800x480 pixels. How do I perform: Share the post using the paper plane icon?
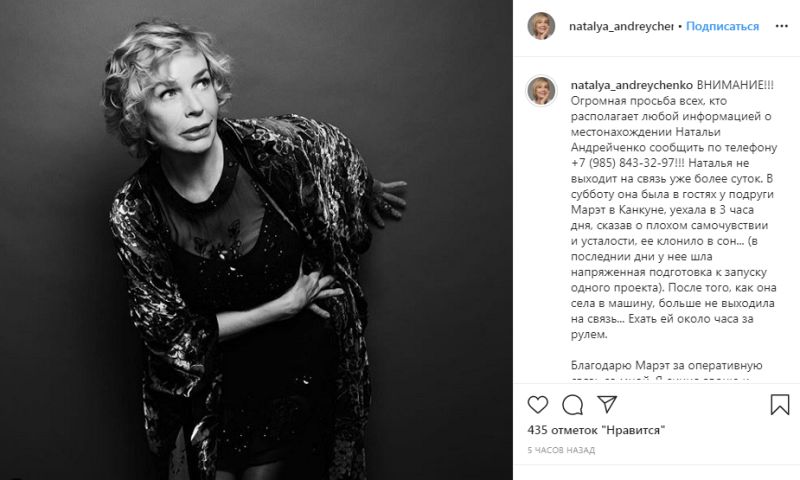(x=607, y=404)
